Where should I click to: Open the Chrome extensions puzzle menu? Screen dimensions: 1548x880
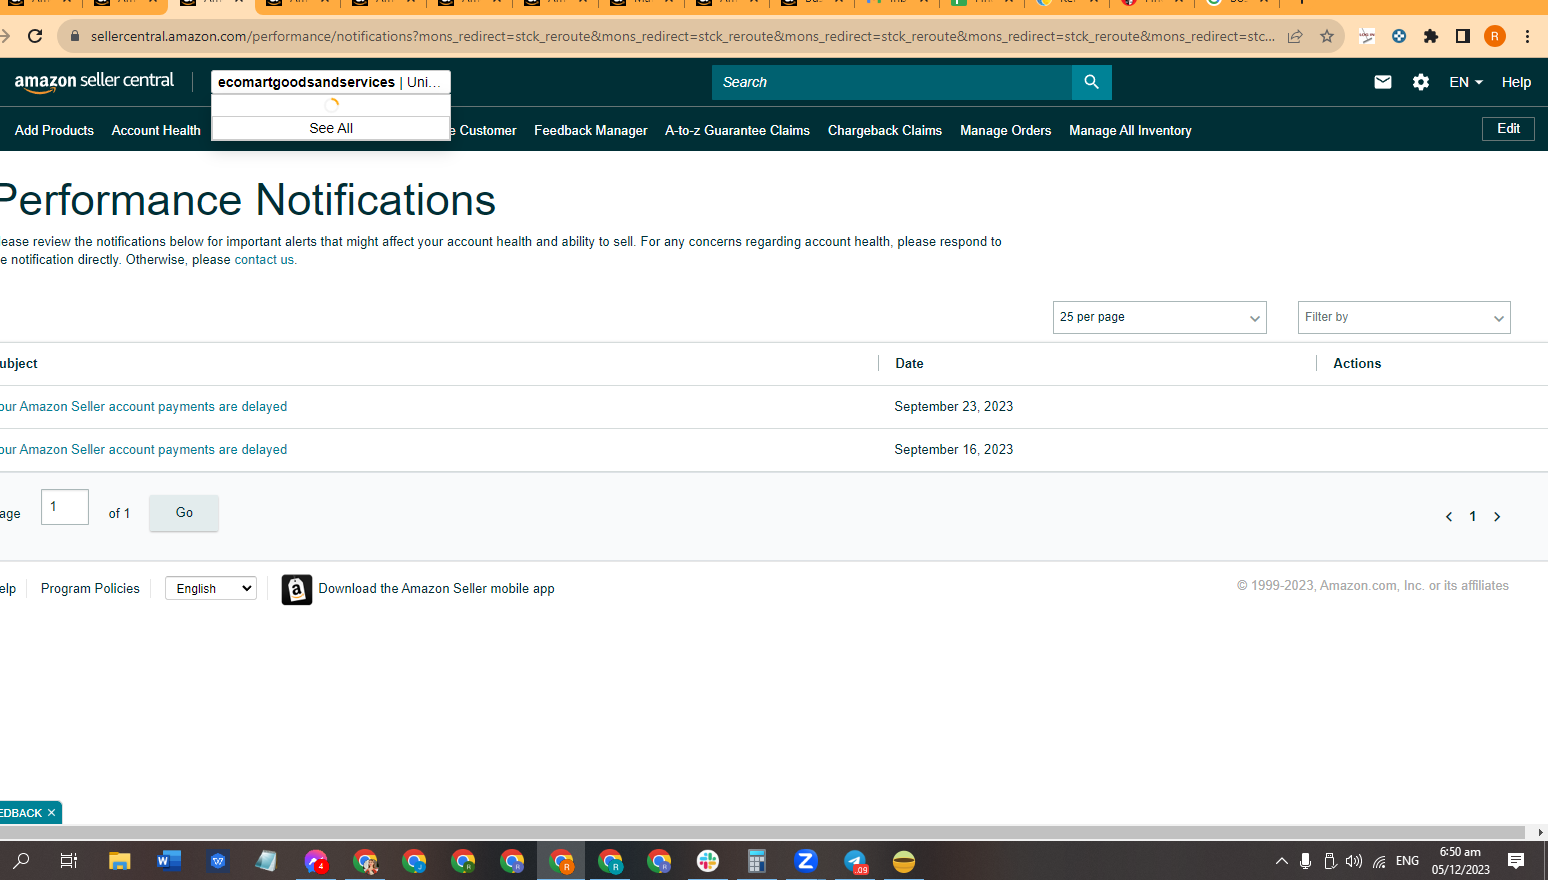point(1431,36)
